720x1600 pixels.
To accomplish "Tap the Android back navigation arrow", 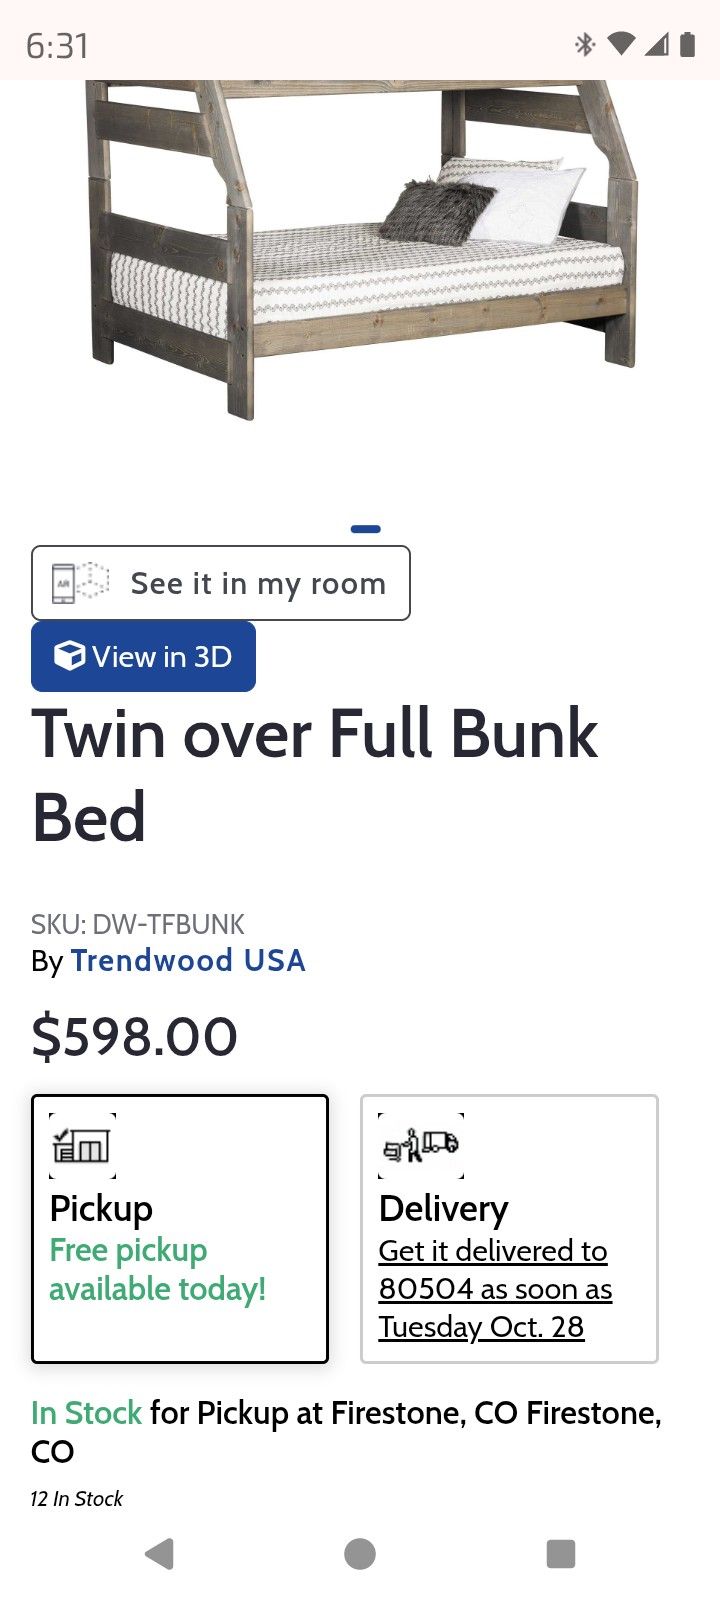I will coord(160,1555).
